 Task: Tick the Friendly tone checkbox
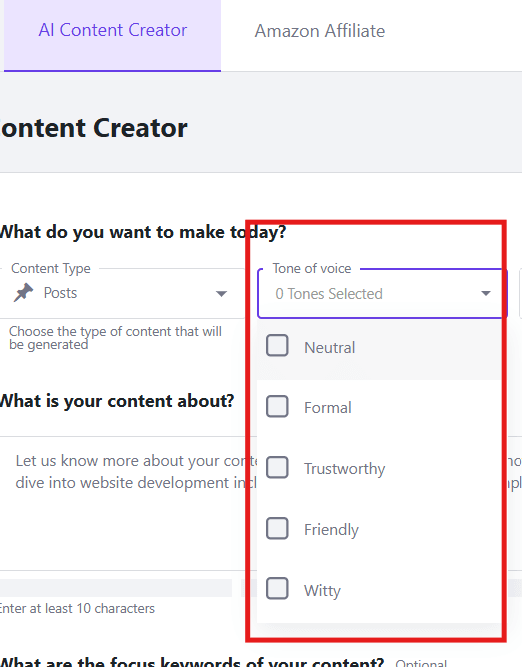coord(277,528)
